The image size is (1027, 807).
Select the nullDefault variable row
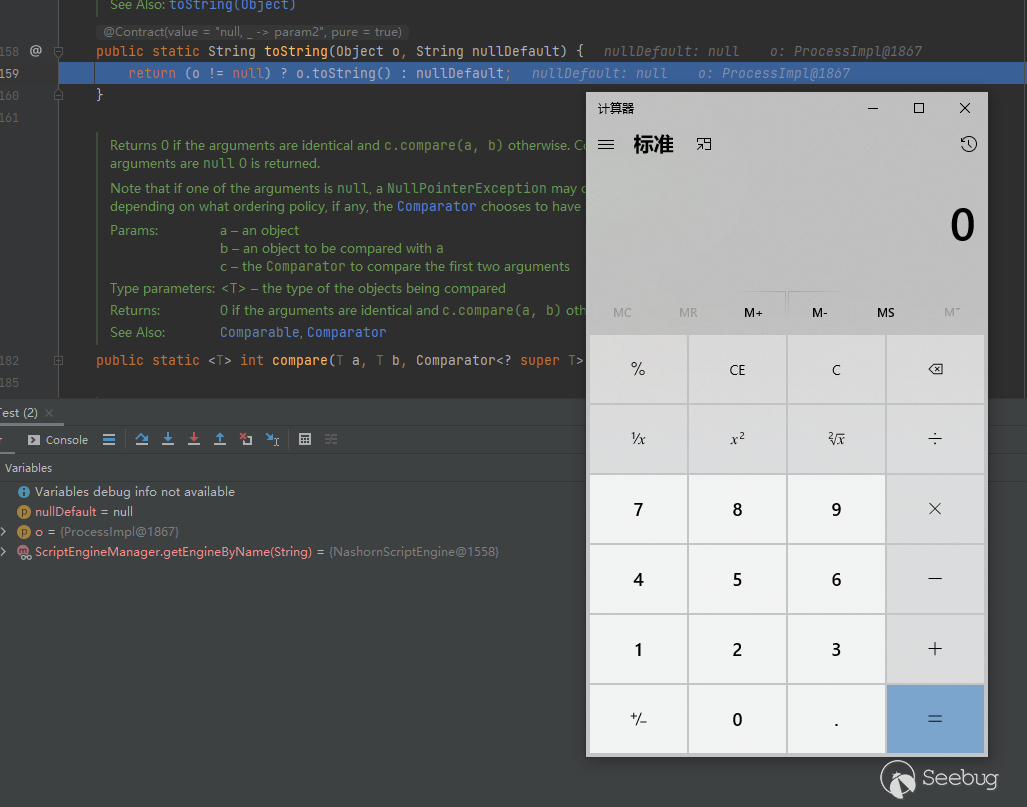[x=84, y=512]
